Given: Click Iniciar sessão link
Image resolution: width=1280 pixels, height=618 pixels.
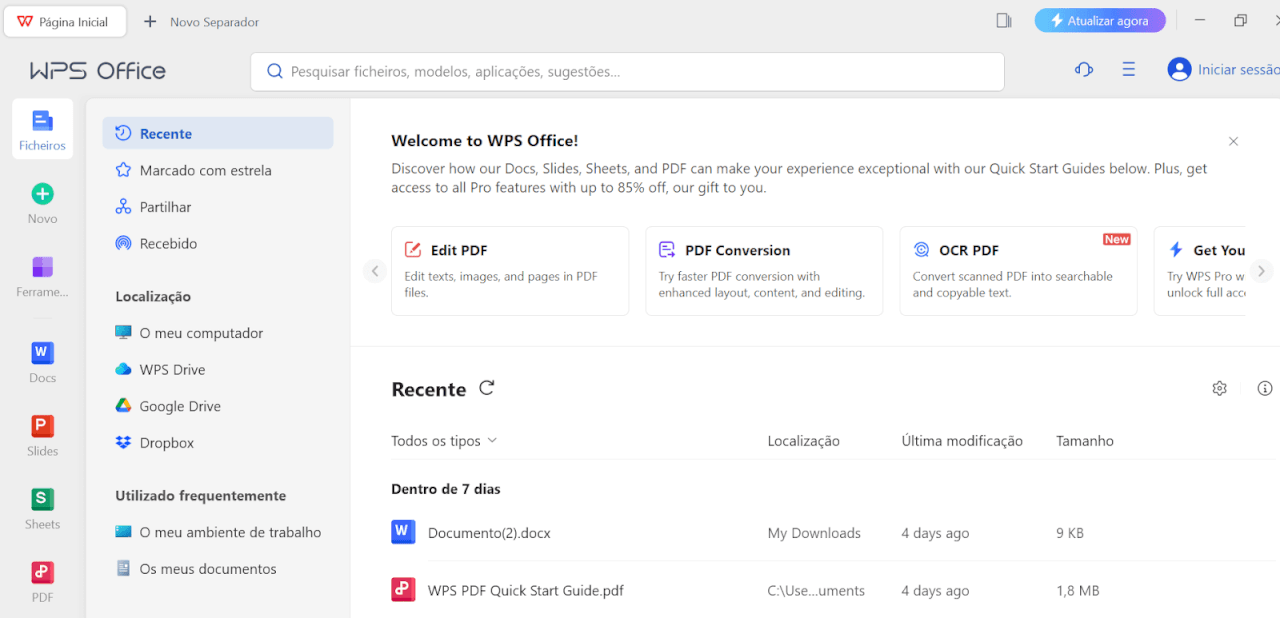Looking at the screenshot, I should [x=1238, y=70].
